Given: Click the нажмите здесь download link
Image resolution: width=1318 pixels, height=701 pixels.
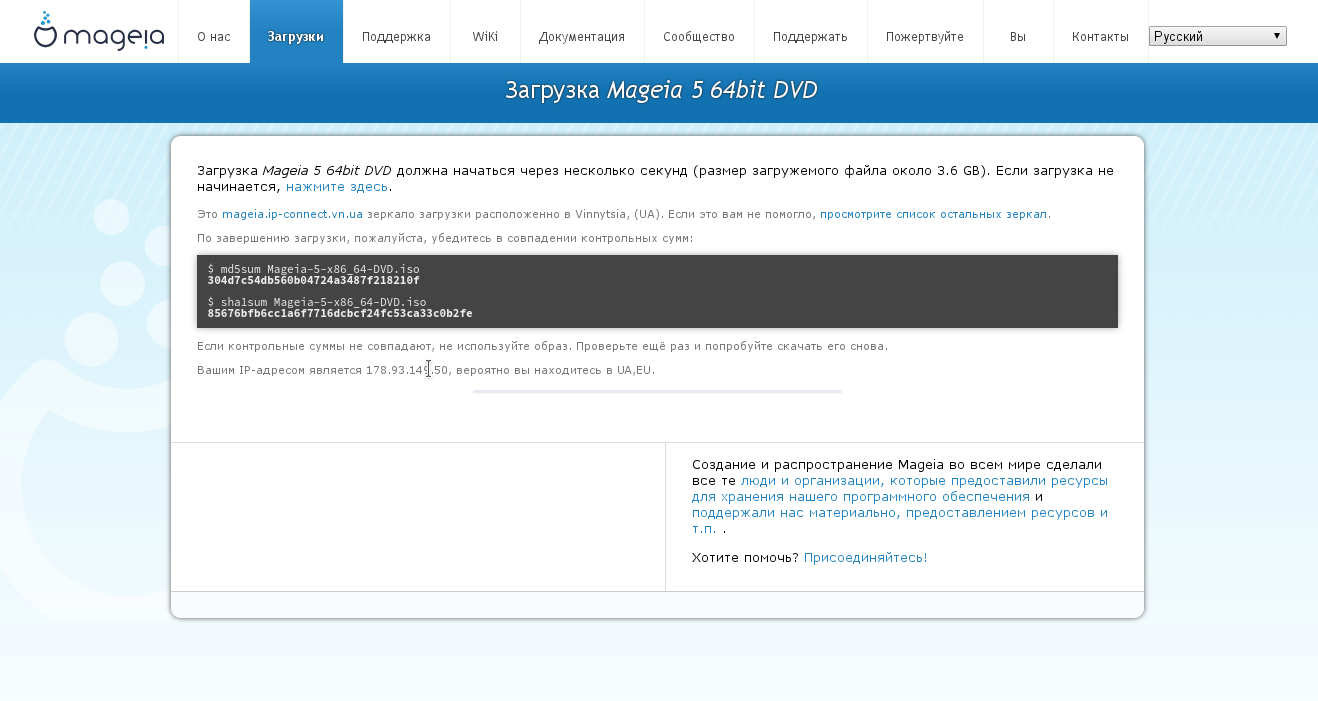Looking at the screenshot, I should click(x=336, y=187).
